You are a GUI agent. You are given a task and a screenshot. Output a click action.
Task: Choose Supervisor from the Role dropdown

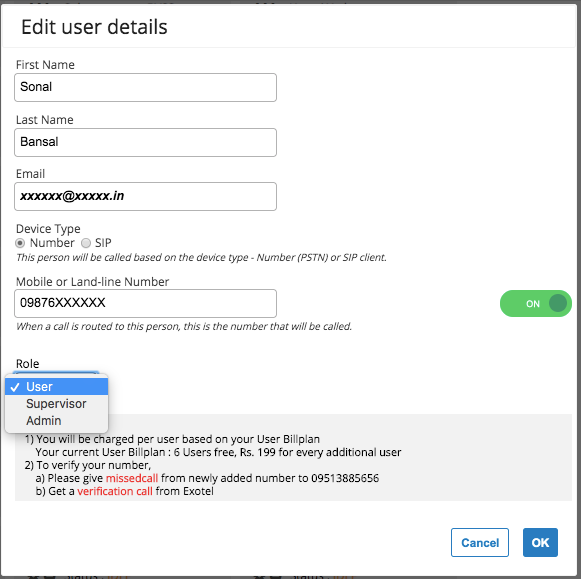[x=56, y=404]
